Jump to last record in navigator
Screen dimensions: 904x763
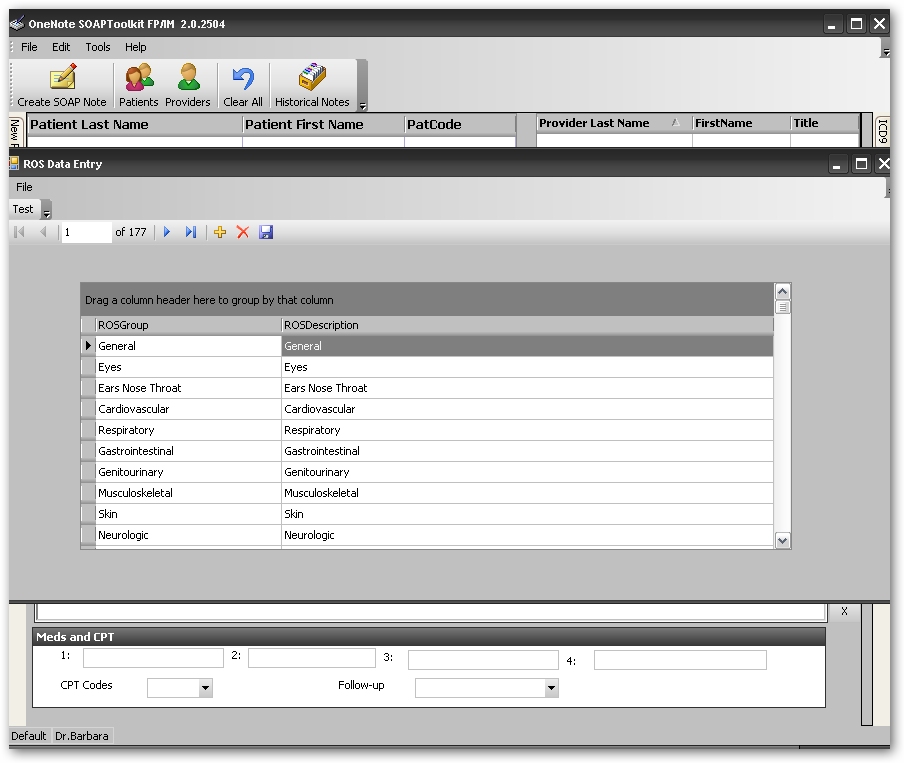point(191,232)
